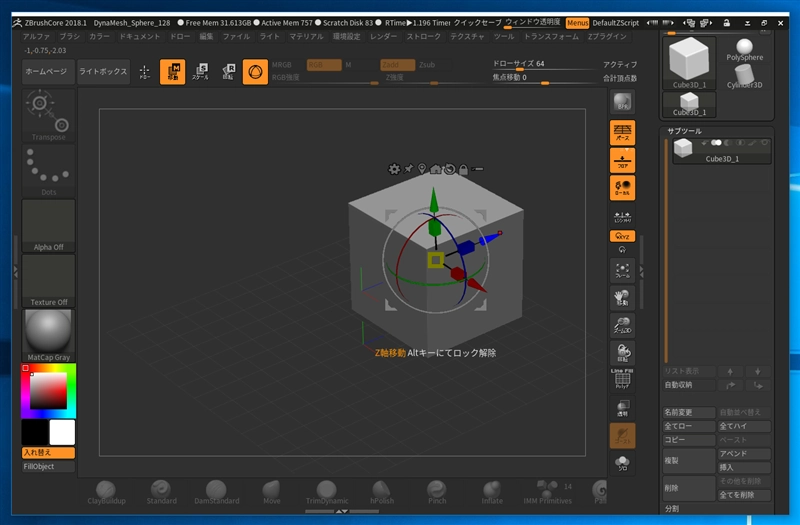Image resolution: width=800 pixels, height=525 pixels.
Task: Click the 複製 duplicate button
Action: 689,461
